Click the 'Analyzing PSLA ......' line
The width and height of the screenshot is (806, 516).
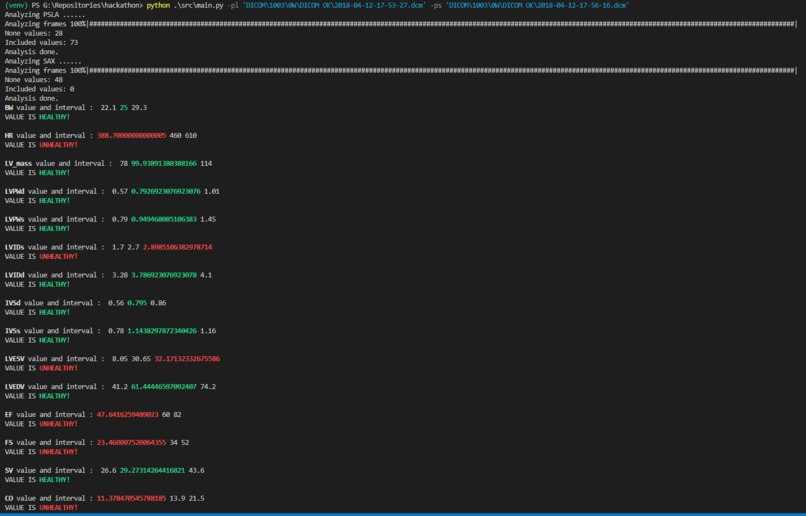(x=45, y=15)
